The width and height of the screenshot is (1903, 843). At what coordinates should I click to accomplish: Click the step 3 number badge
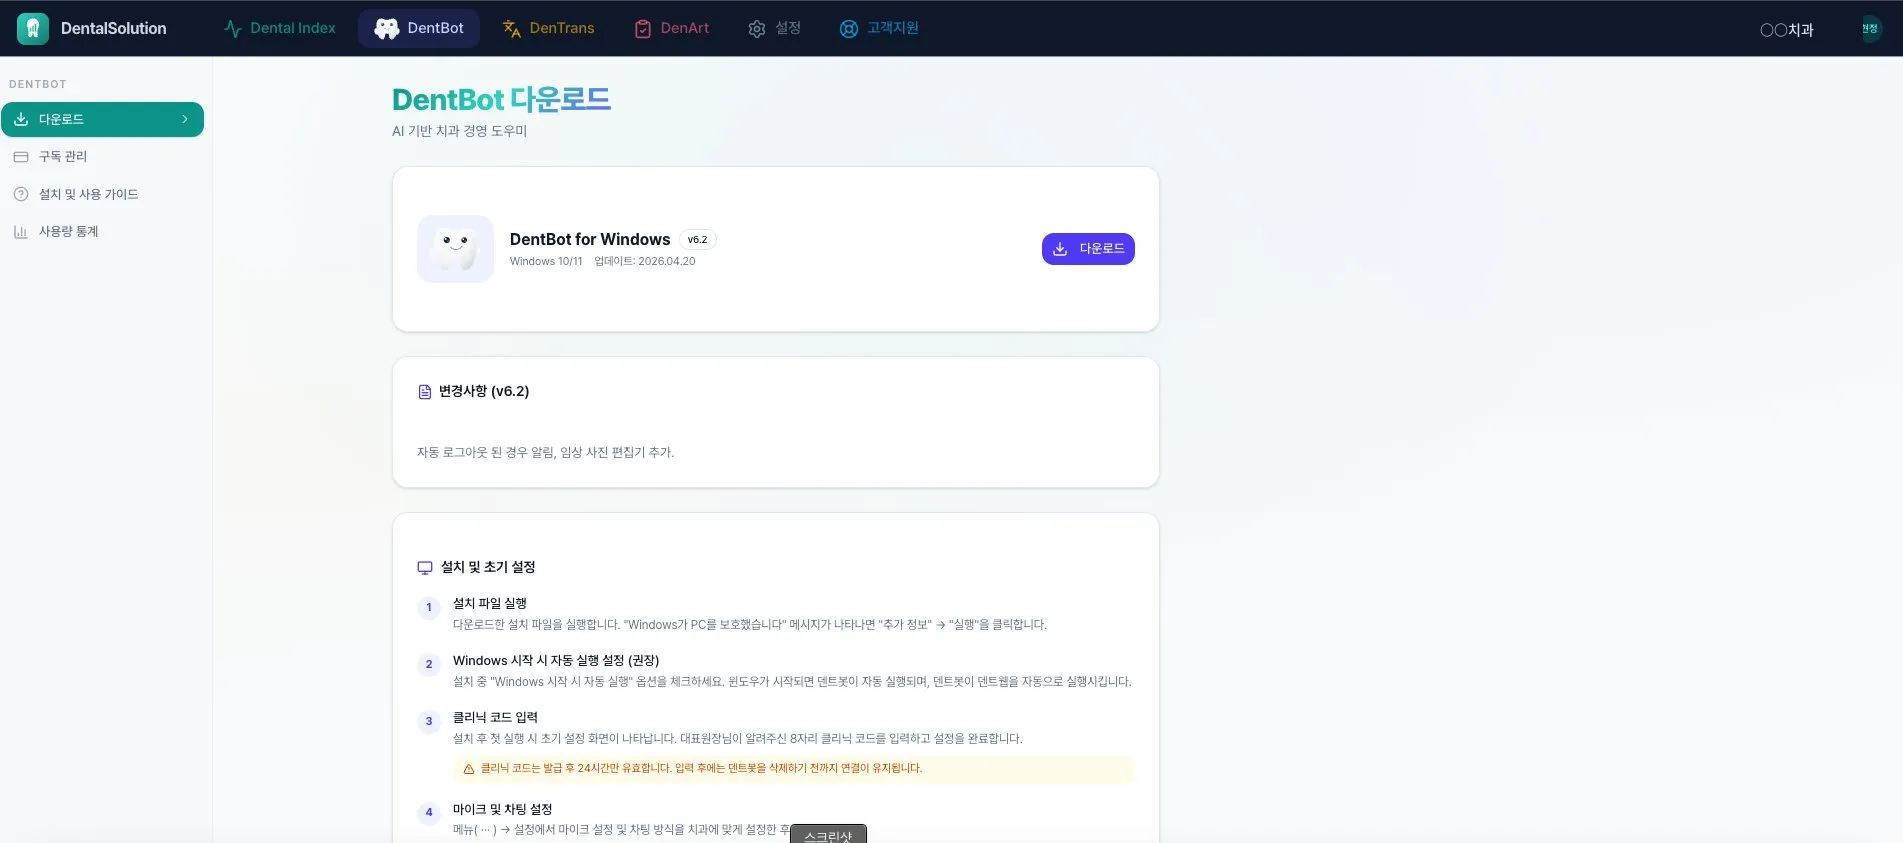429,721
